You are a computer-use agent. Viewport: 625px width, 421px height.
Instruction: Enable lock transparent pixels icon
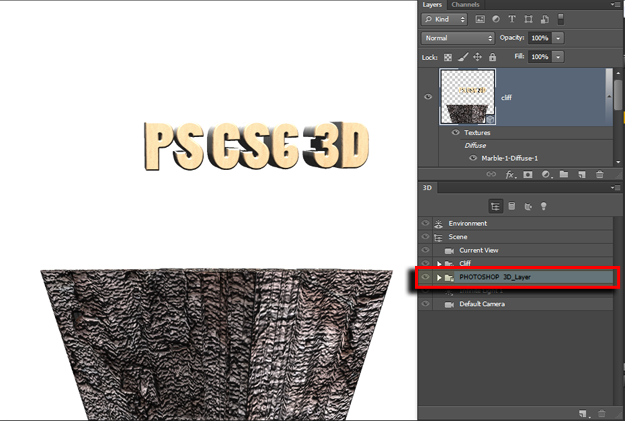[x=448, y=57]
